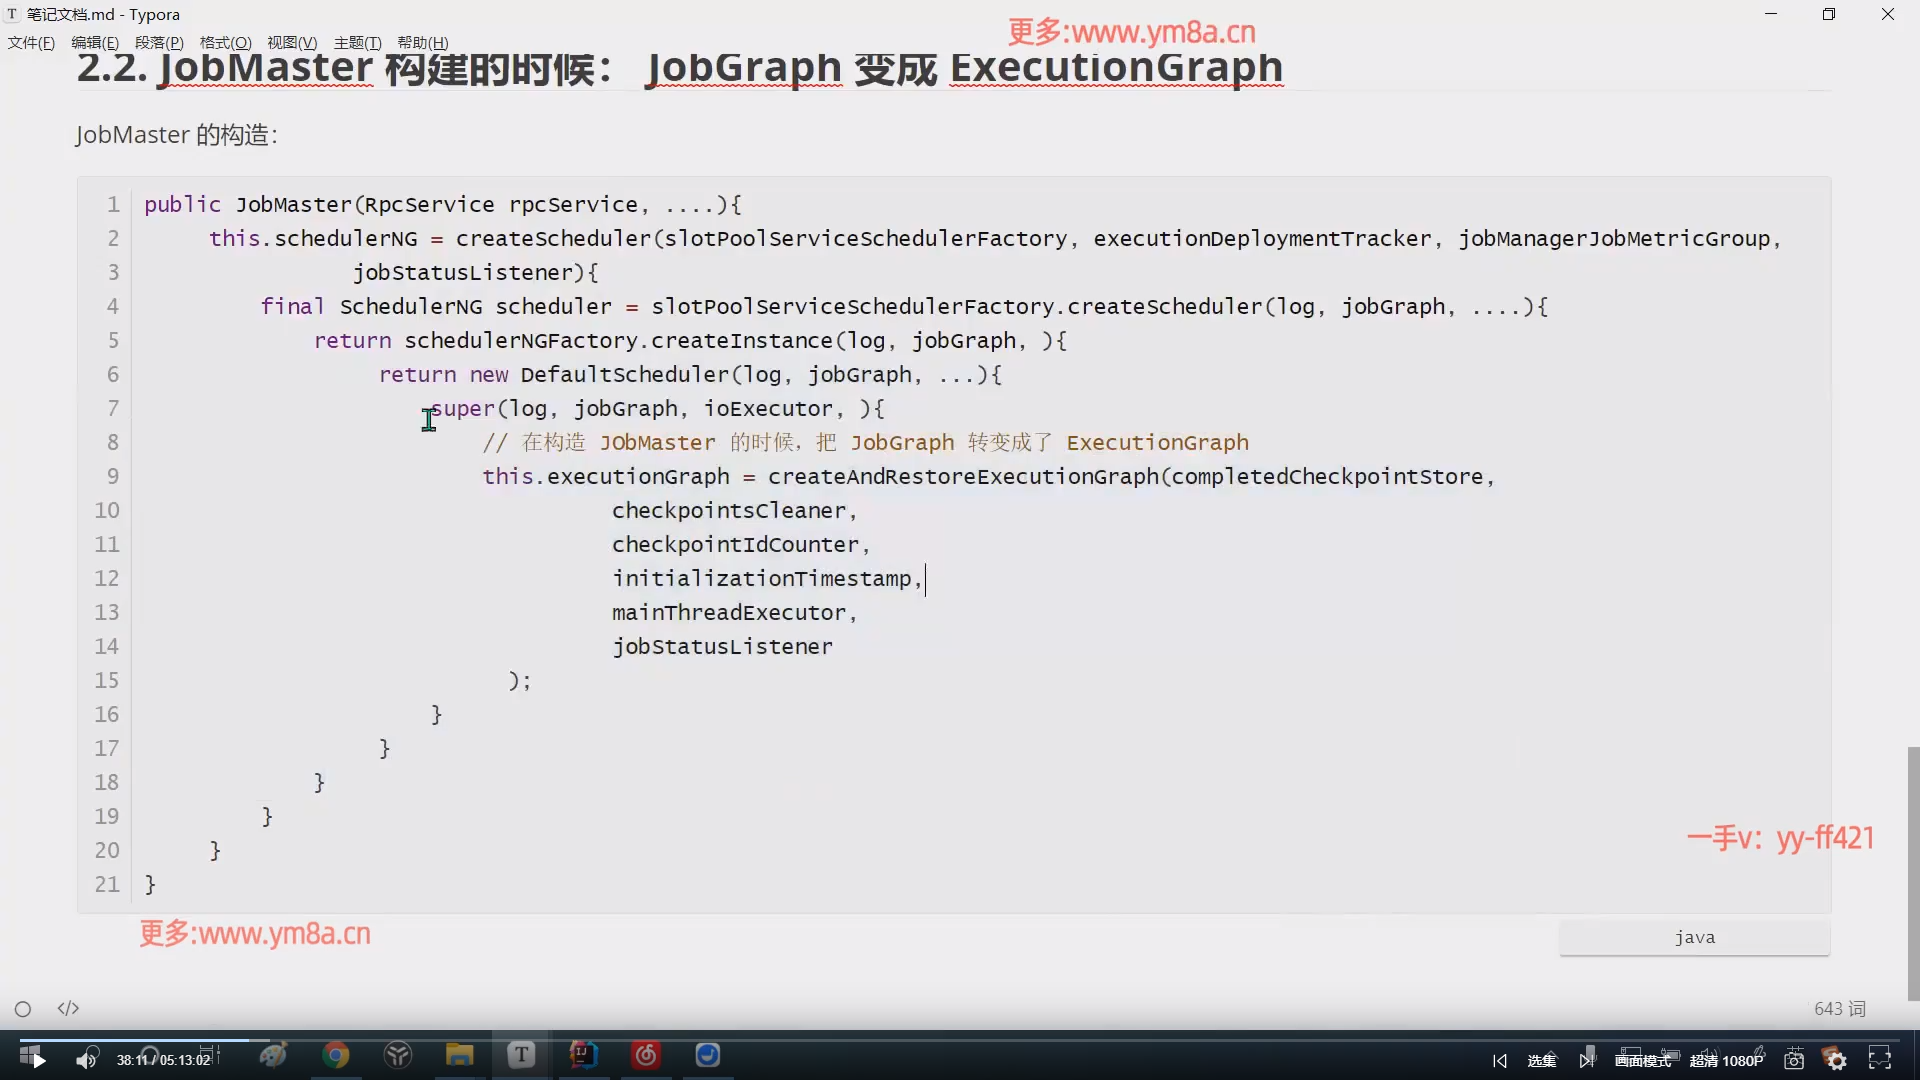Launch IntelliJ IDEA from the taskbar
This screenshot has height=1080, width=1920.
coord(584,1055)
